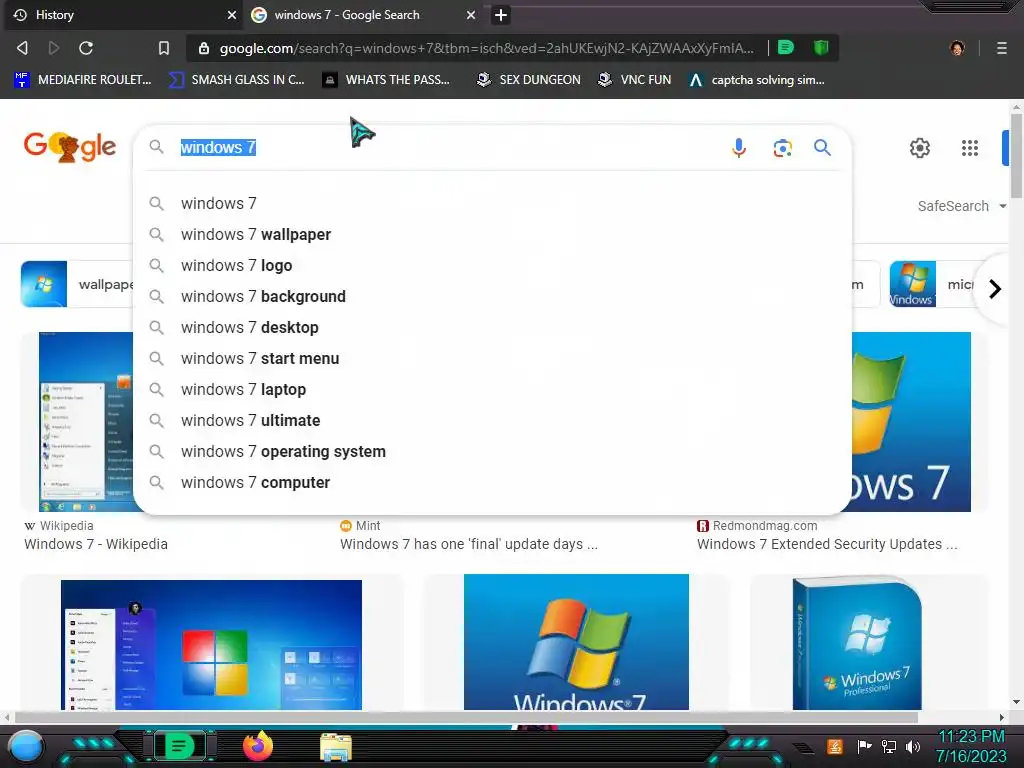Image resolution: width=1024 pixels, height=768 pixels.
Task: Choose suggestion 'windows 7 operating system'
Action: (492, 452)
